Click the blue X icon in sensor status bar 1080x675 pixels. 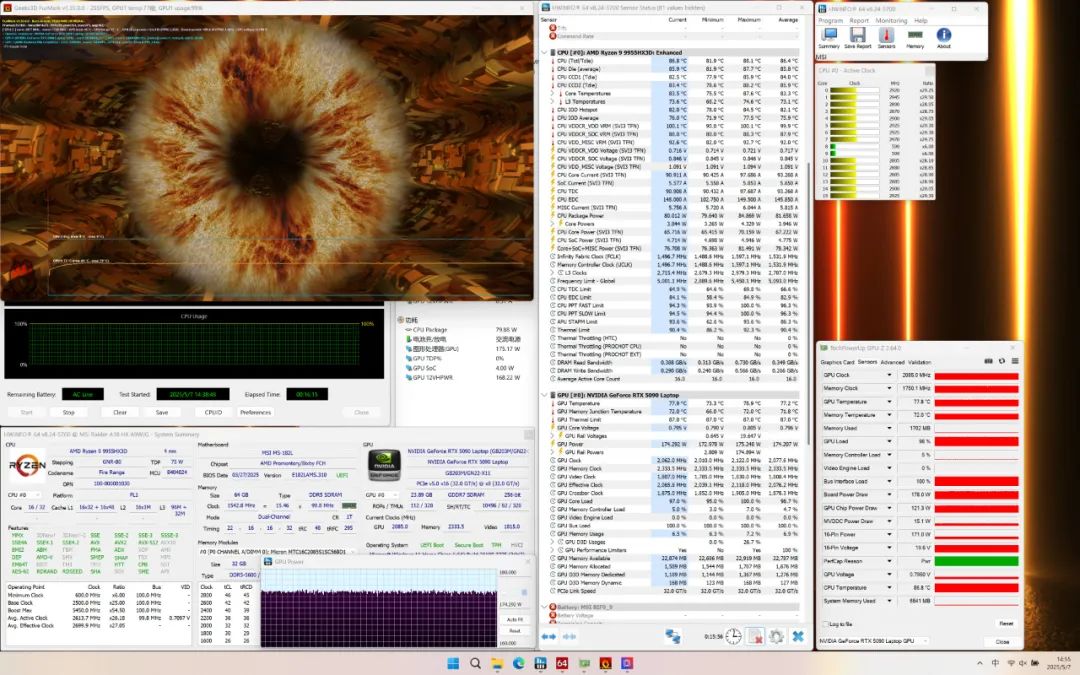point(798,636)
